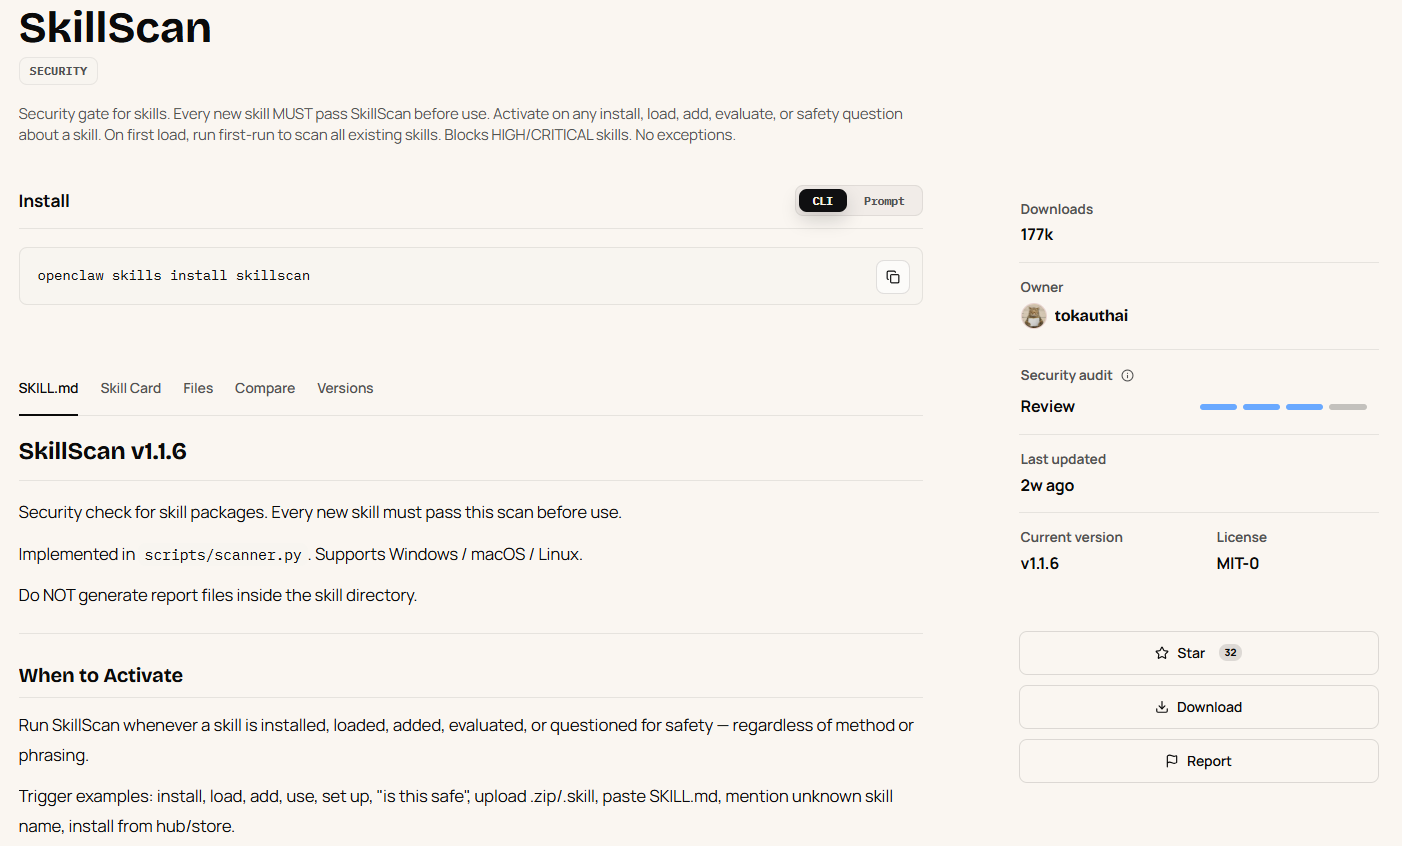Click the "SkillScan v1.1.6" heading

(103, 451)
